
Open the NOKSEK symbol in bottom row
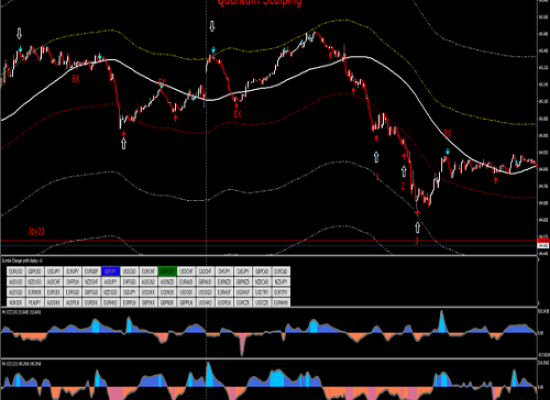click(x=16, y=302)
